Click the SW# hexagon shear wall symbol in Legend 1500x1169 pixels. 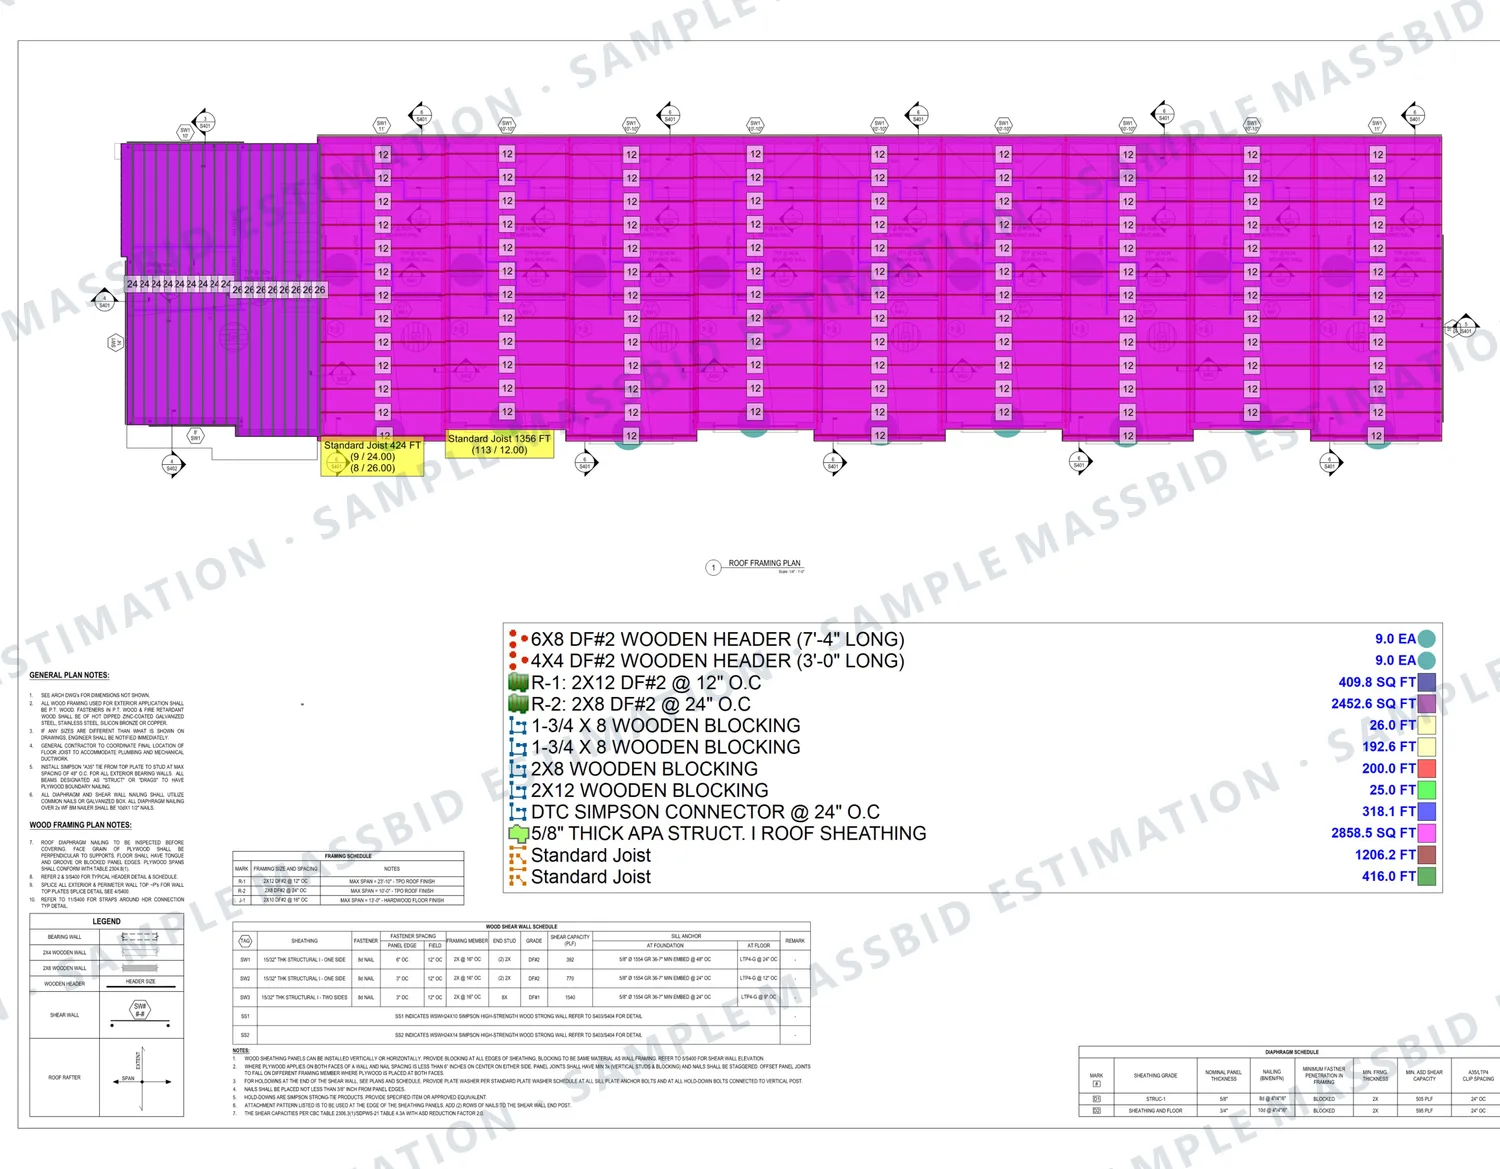click(139, 1010)
